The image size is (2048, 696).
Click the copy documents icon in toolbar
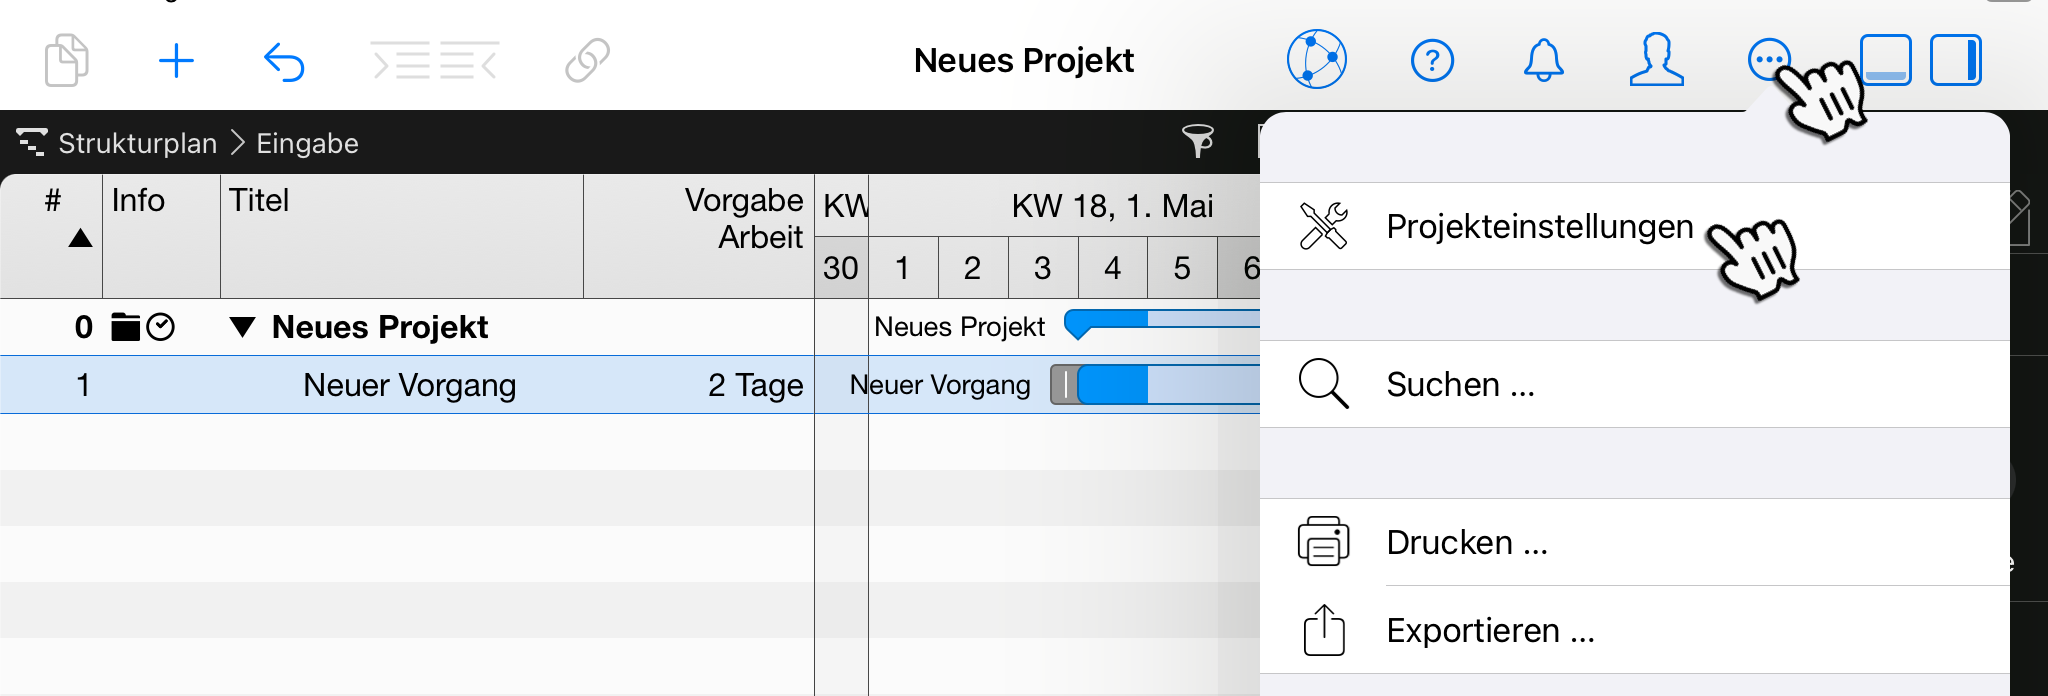[67, 60]
